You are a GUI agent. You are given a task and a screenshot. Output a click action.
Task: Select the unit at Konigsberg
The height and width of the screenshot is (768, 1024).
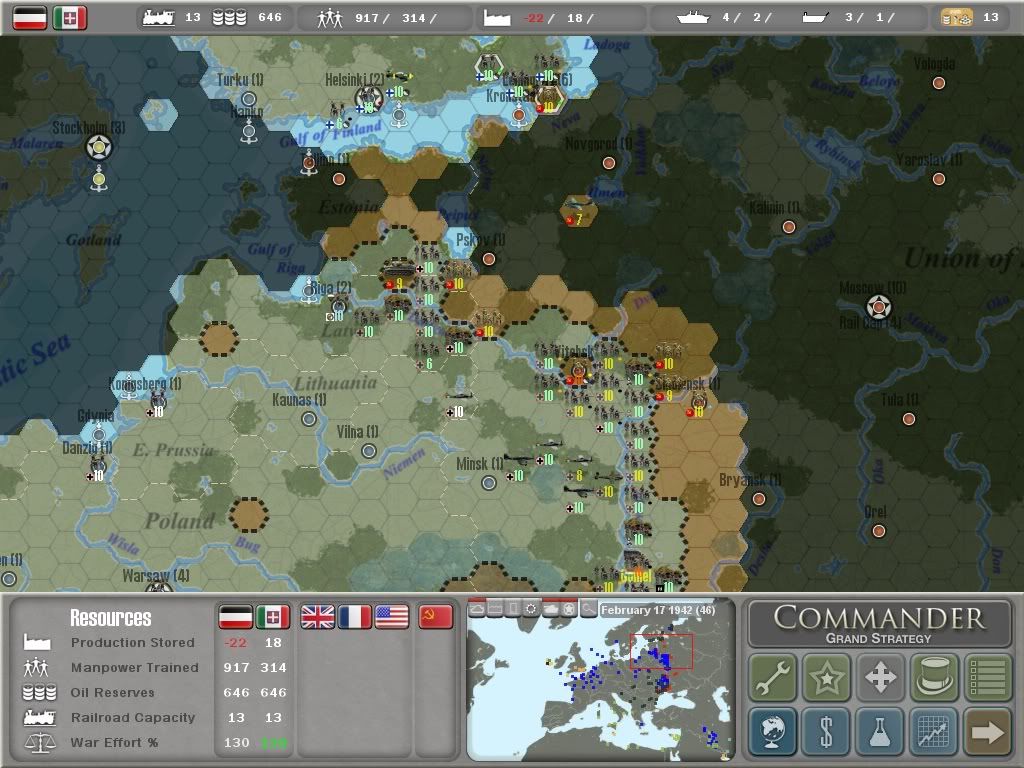click(158, 402)
